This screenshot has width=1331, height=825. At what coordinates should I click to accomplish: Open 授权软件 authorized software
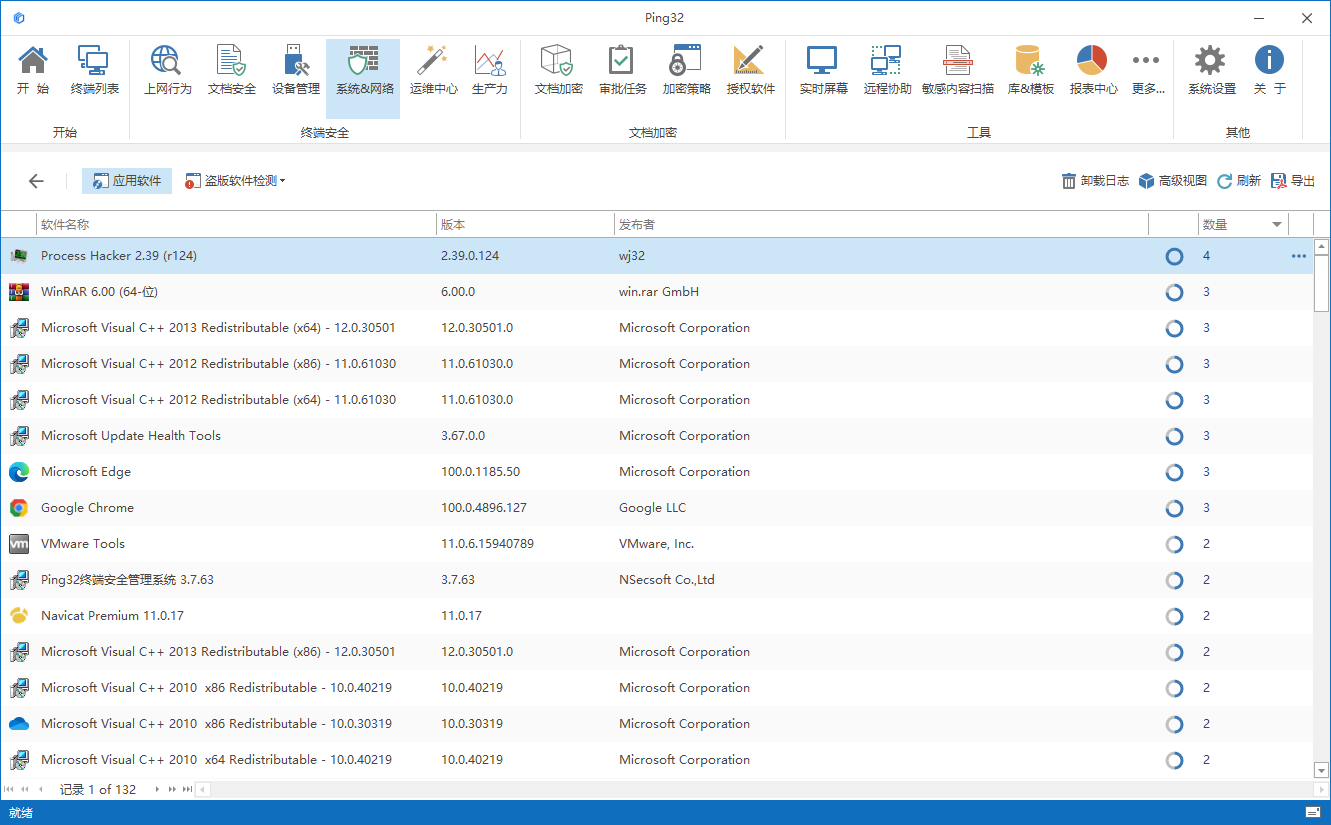click(x=750, y=71)
